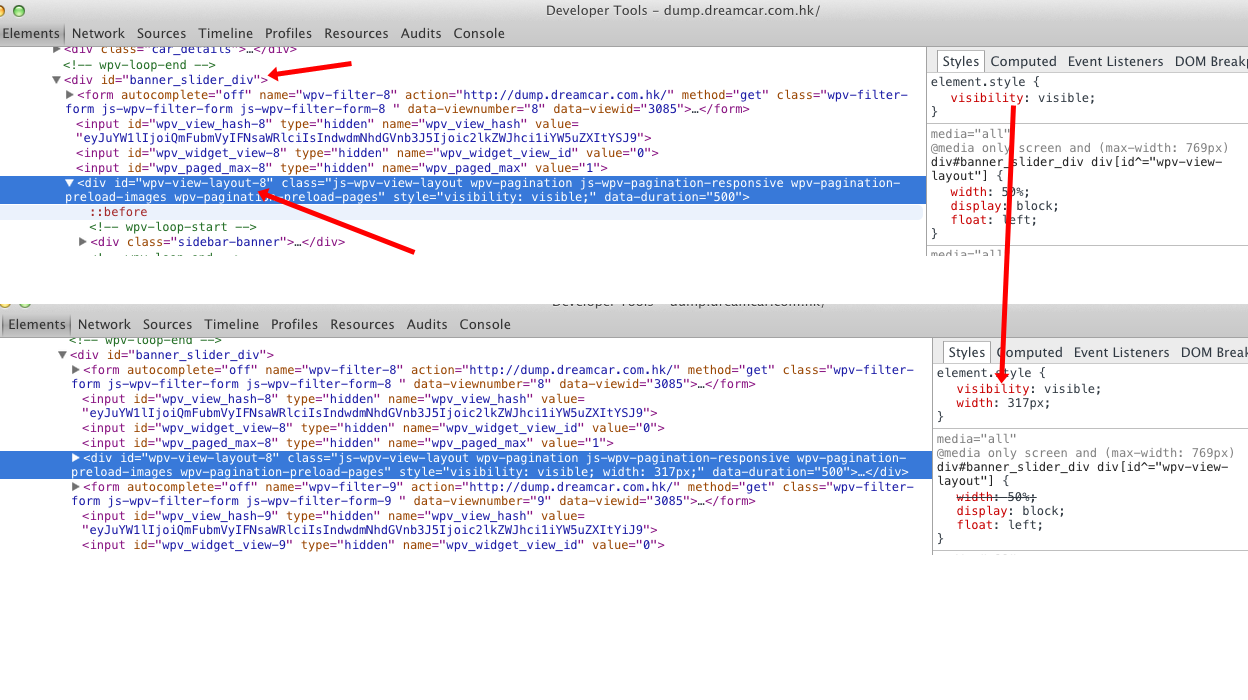Image resolution: width=1248 pixels, height=700 pixels.
Task: Switch to Resources tab in lower window
Action: 362,324
